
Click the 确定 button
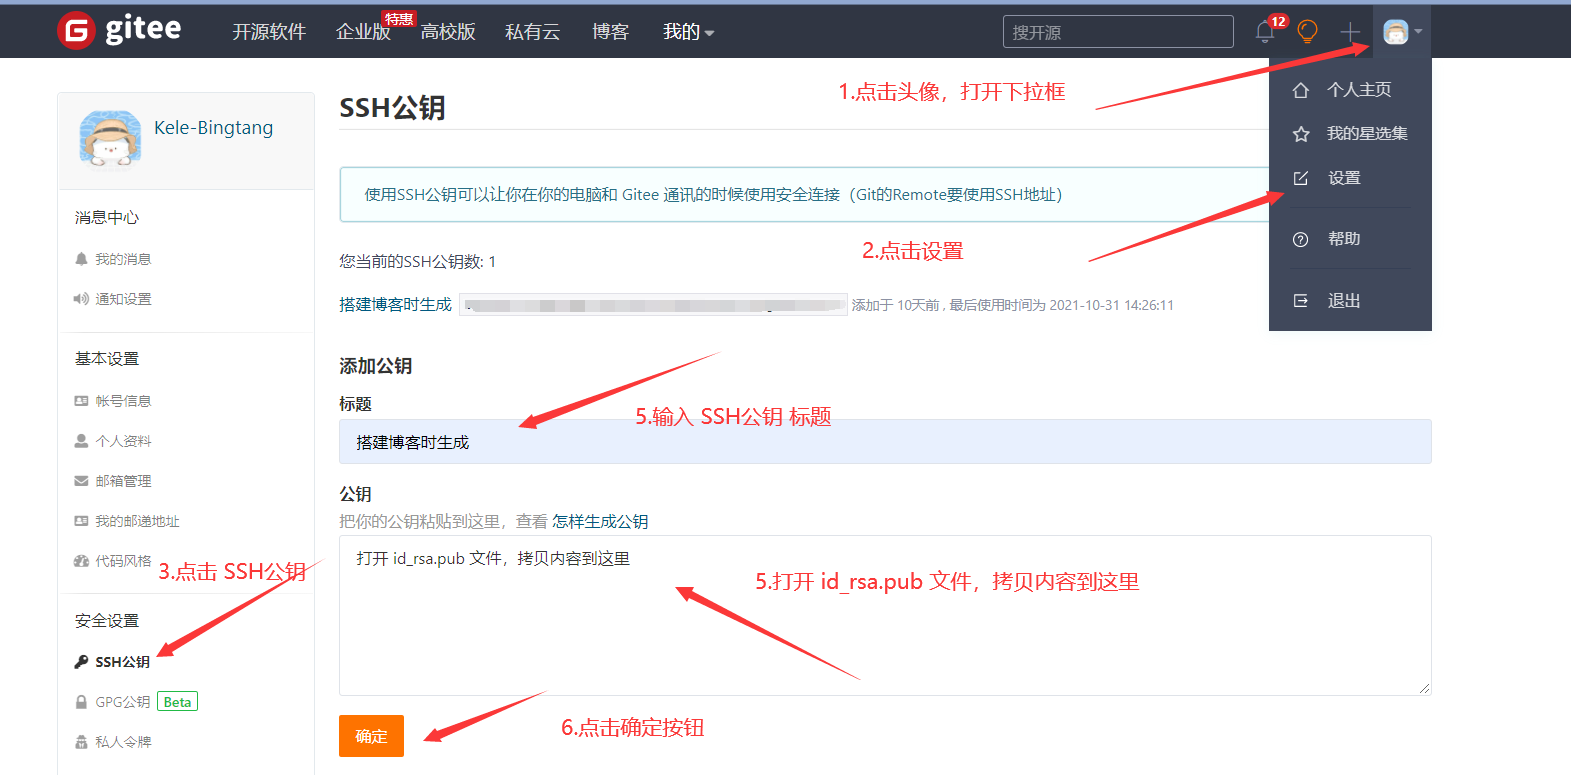tap(371, 736)
